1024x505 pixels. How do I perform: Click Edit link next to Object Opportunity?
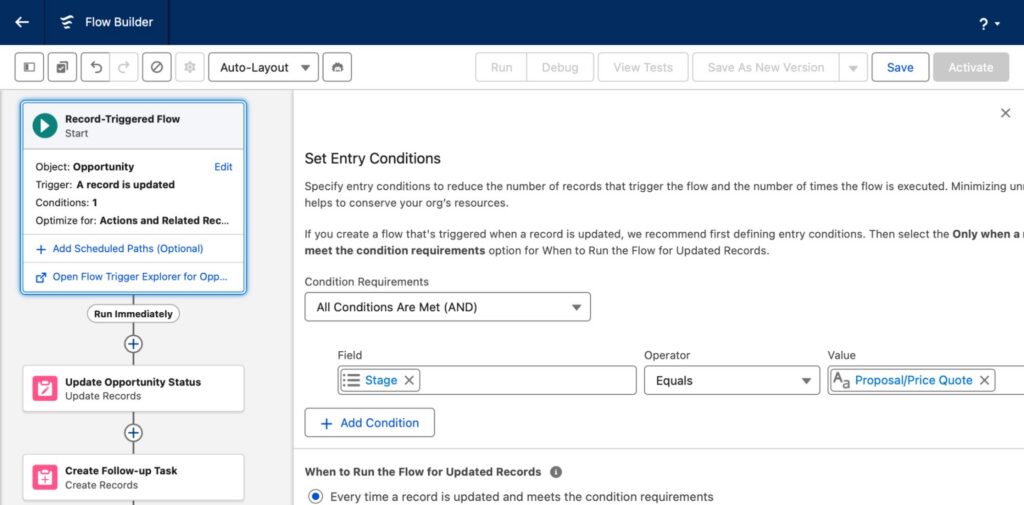[223, 167]
